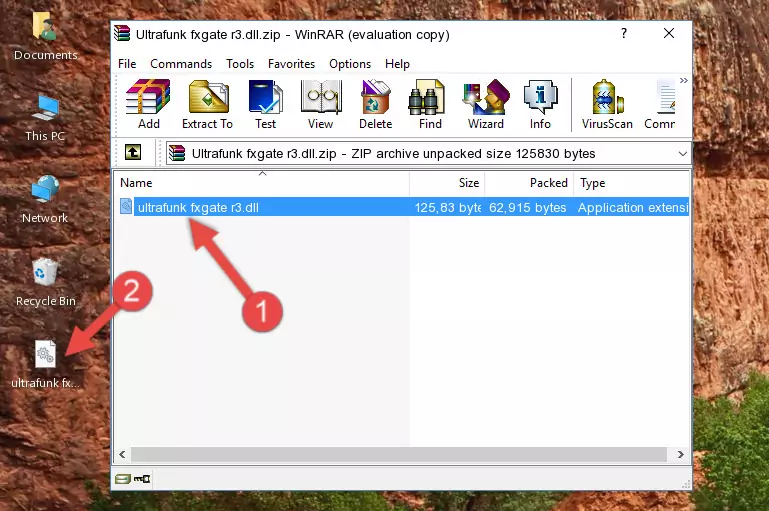The width and height of the screenshot is (769, 511).
Task: Click the View toolbar icon
Action: coord(321,104)
